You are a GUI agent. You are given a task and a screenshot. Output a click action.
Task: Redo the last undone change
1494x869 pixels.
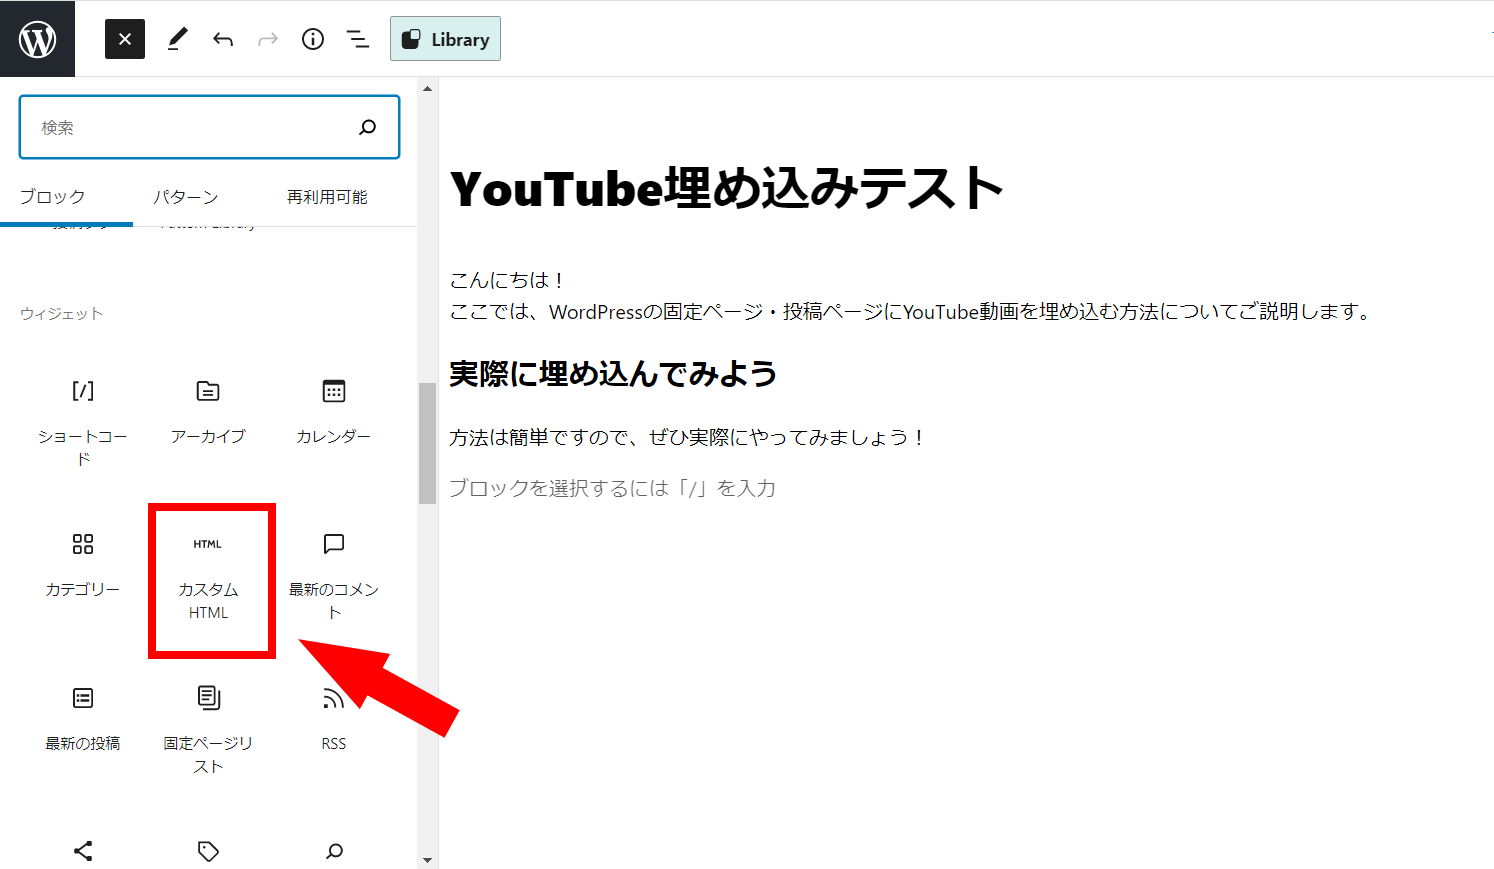268,39
